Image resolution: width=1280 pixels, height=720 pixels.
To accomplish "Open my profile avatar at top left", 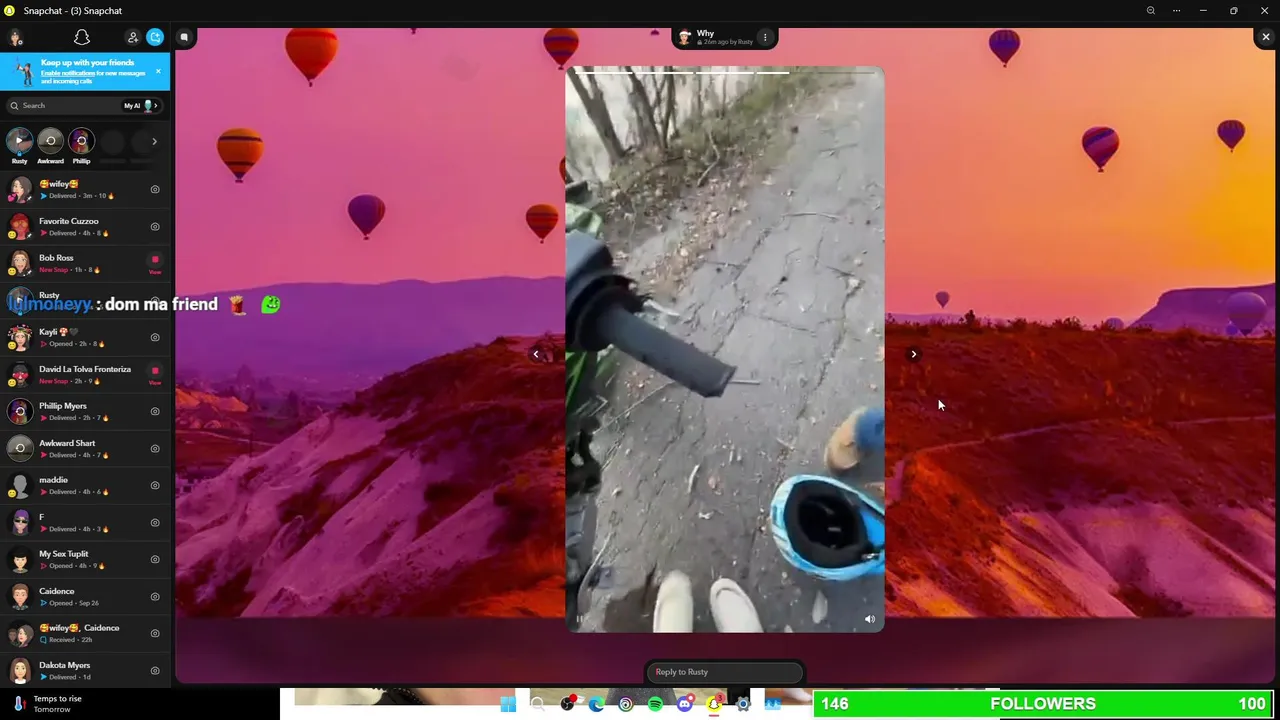I will pos(16,37).
